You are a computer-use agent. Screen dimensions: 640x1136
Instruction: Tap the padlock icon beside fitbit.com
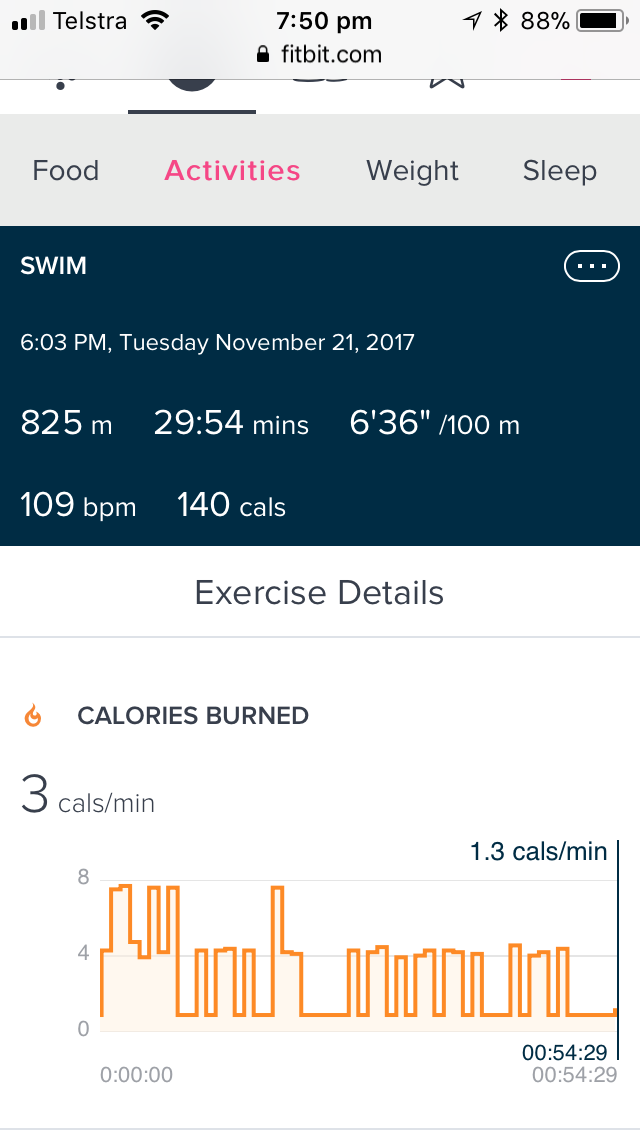tap(264, 55)
